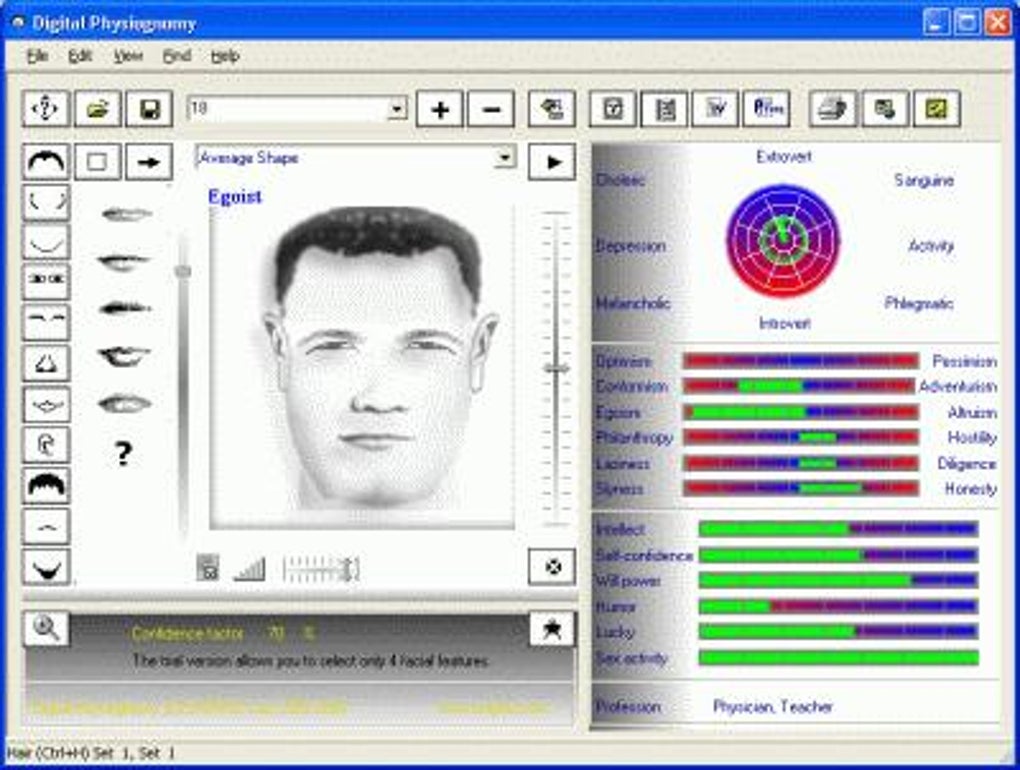
Task: Expand the Average Shape dropdown arrow
Action: (x=504, y=158)
